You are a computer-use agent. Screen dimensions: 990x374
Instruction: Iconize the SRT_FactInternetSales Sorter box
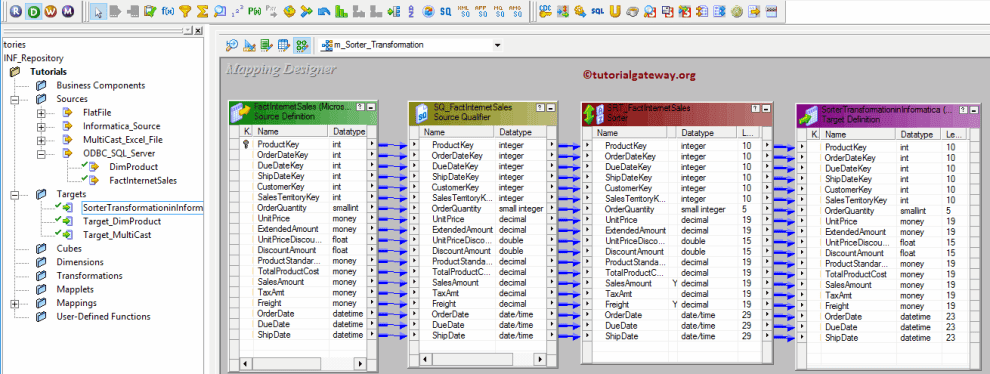(x=765, y=108)
